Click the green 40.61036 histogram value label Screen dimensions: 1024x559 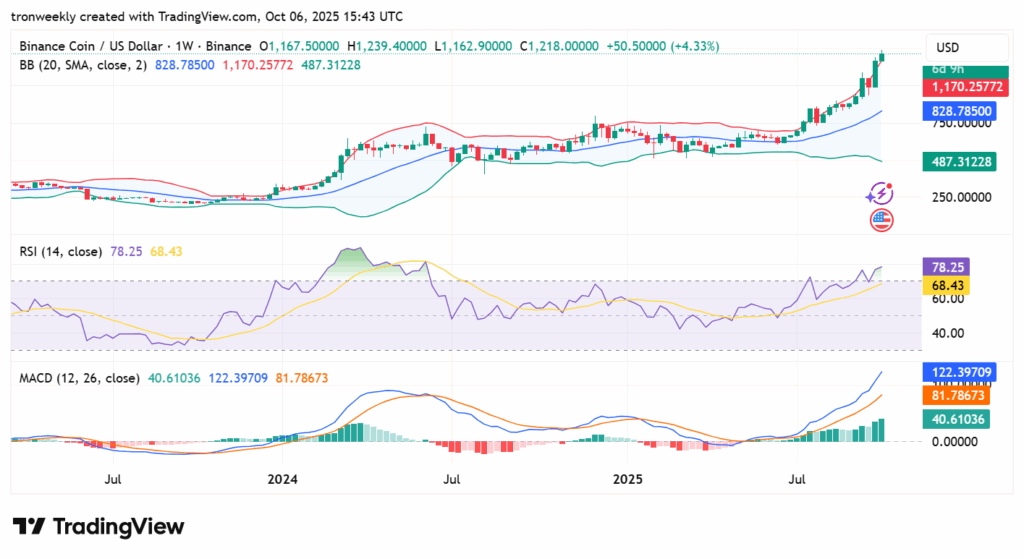(x=960, y=420)
